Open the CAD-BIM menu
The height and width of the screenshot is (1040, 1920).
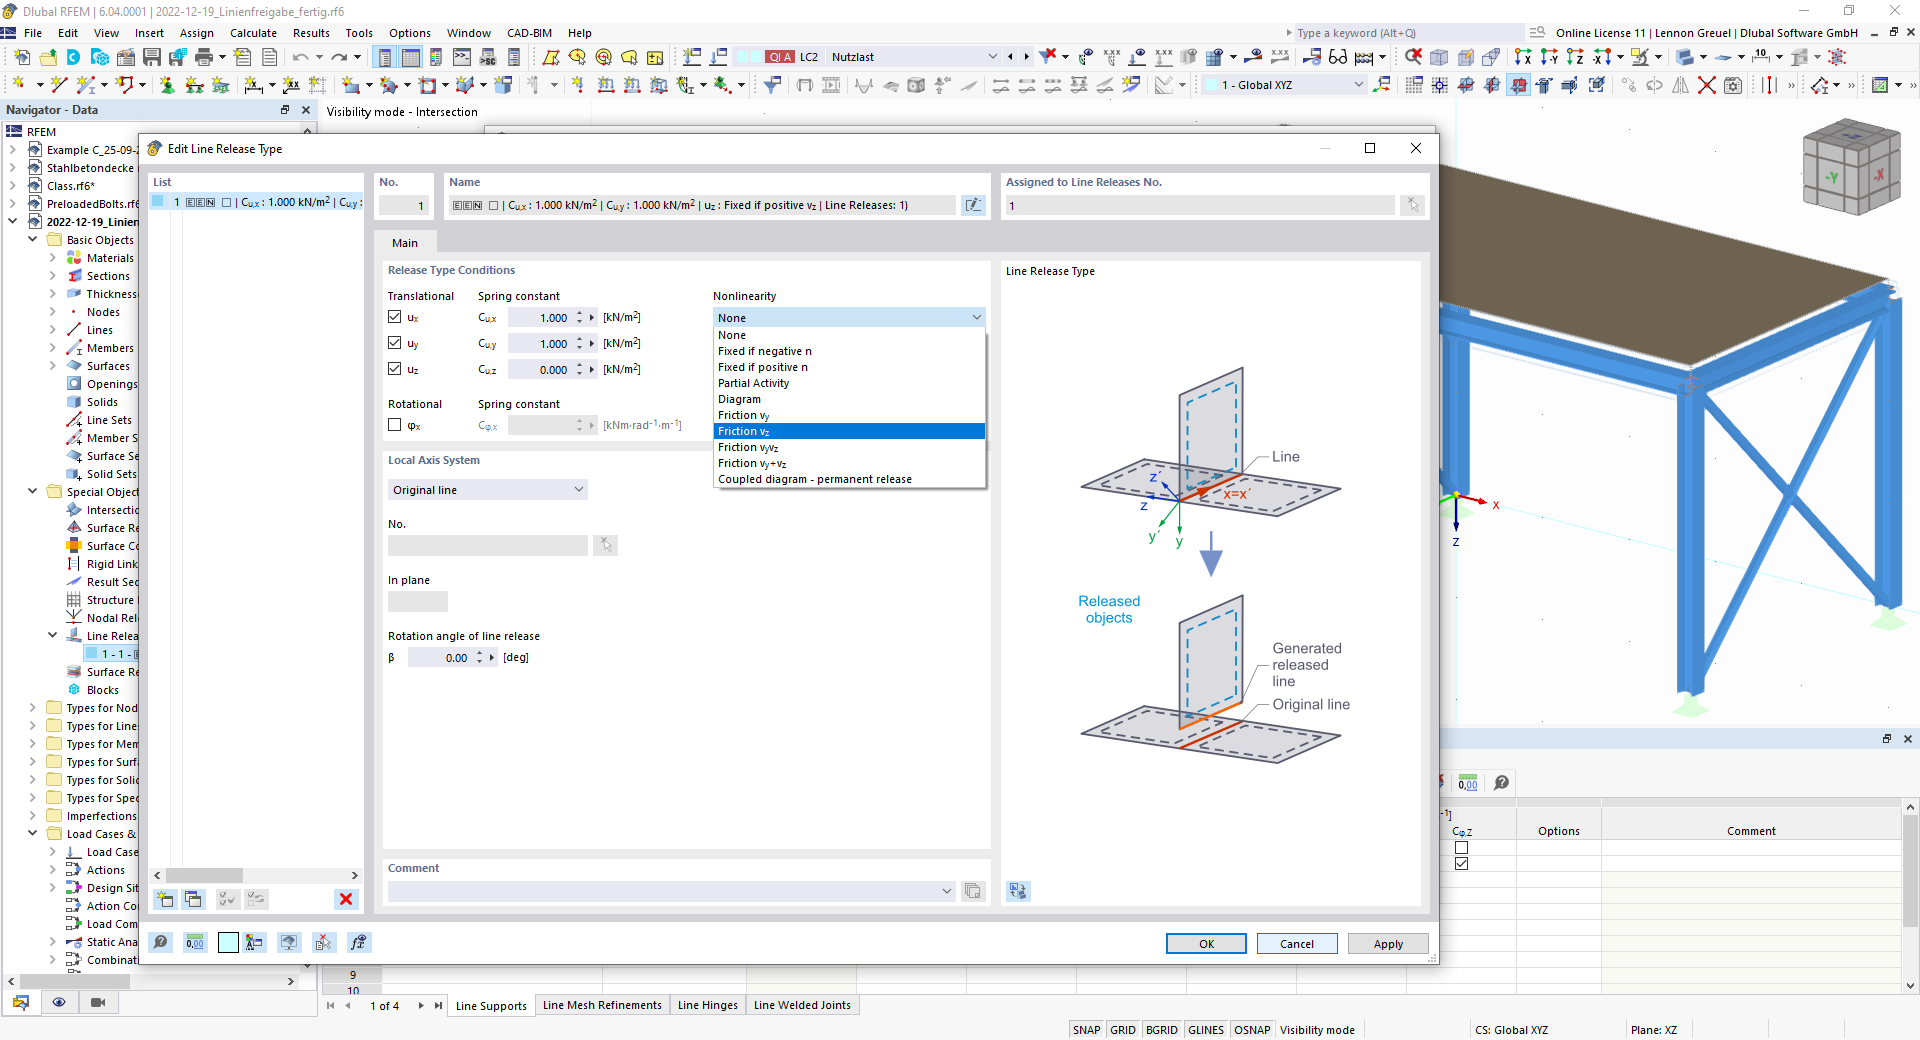(529, 33)
